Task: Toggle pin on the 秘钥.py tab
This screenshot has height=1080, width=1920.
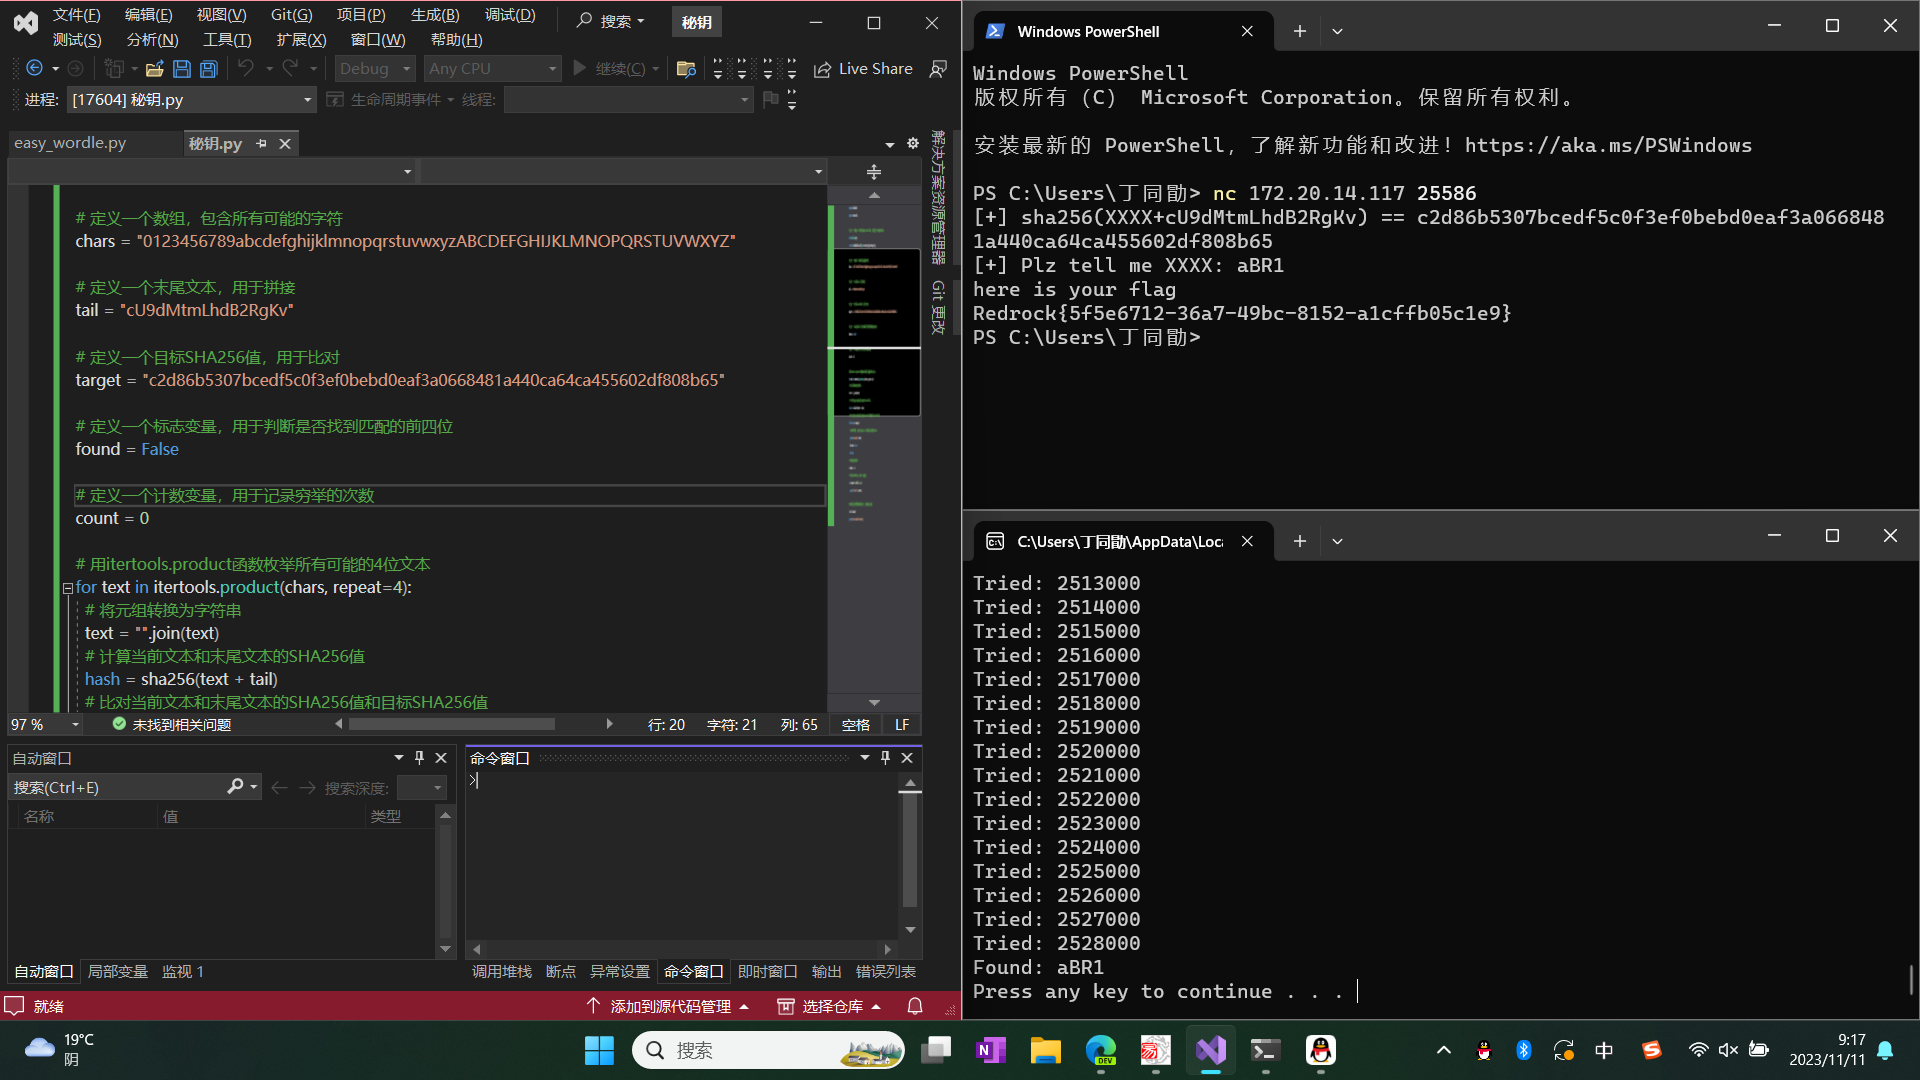Action: [x=261, y=144]
